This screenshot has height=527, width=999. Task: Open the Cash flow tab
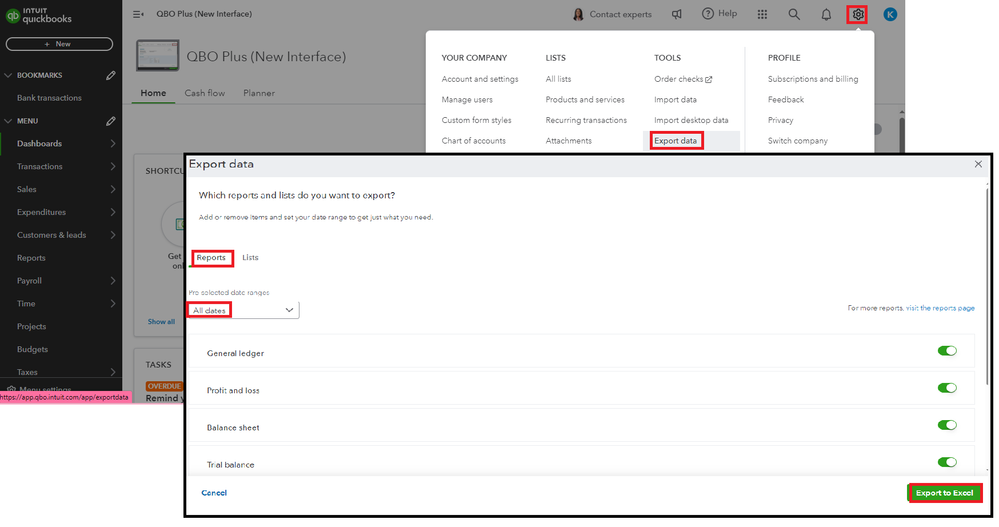coord(205,93)
